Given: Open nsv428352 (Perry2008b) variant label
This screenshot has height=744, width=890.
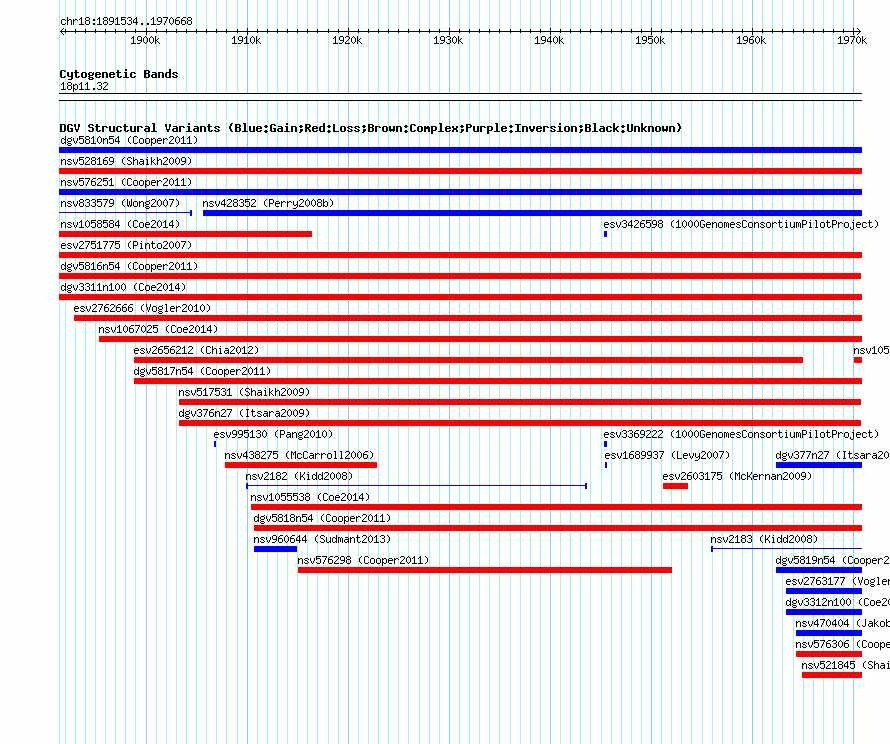Looking at the screenshot, I should 268,203.
